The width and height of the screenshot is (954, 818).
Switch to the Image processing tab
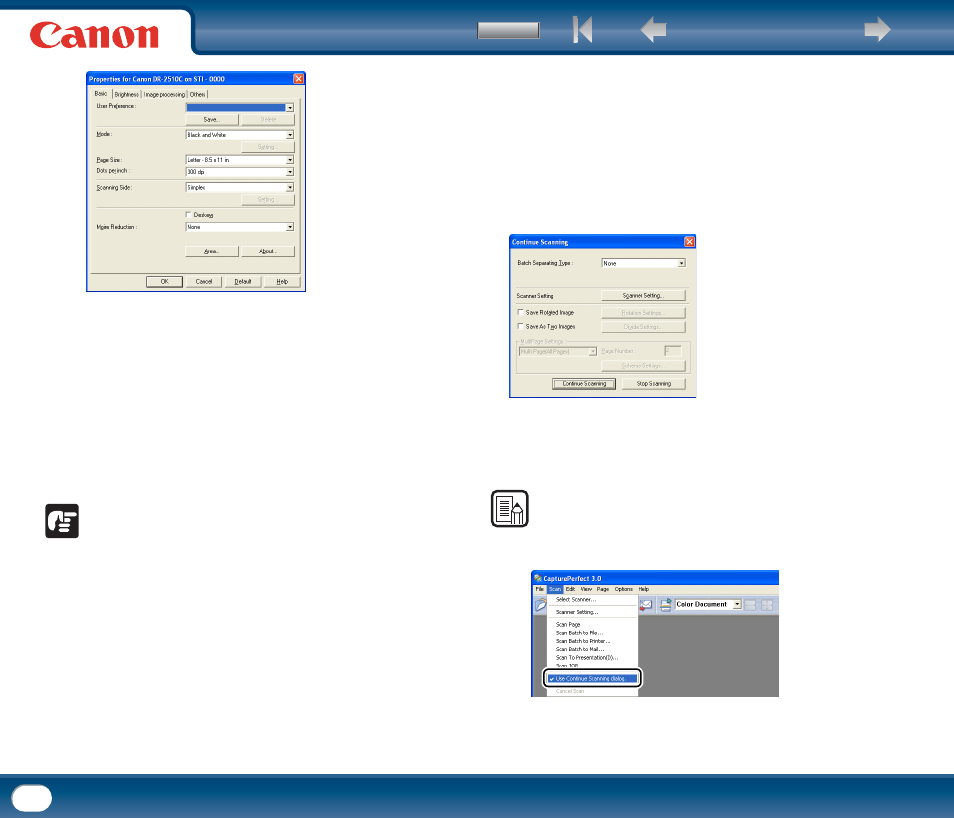tap(164, 94)
